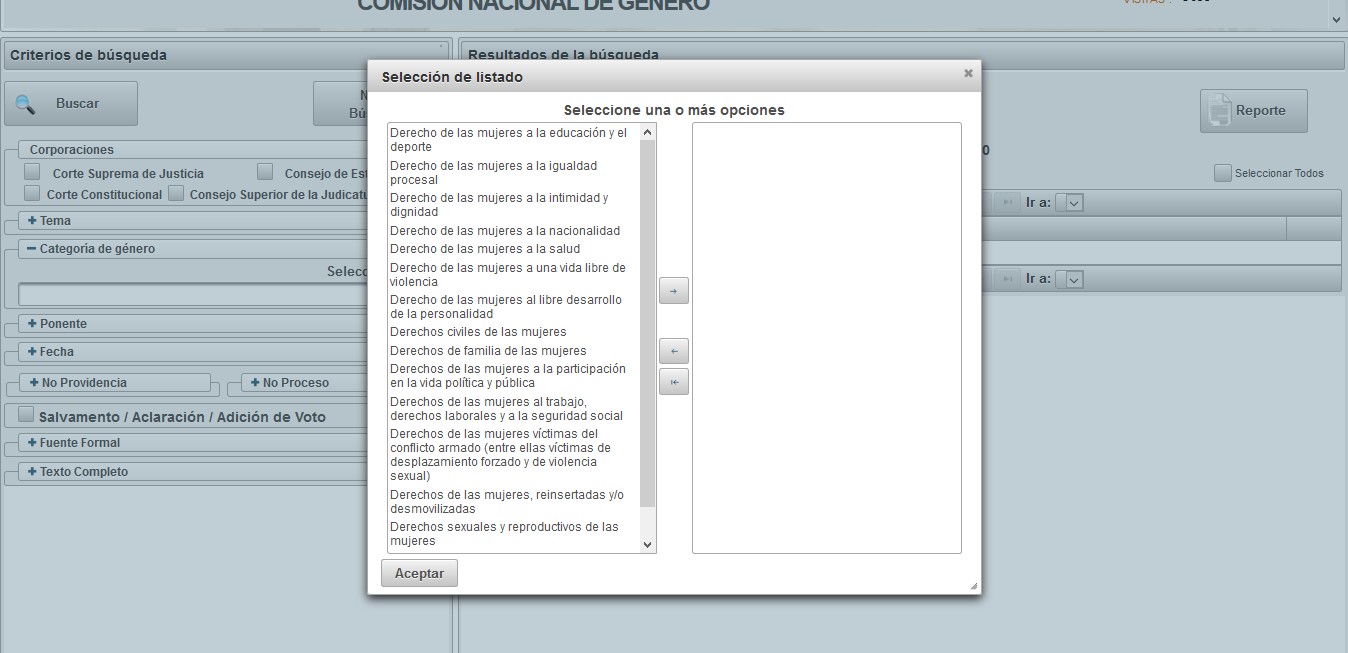Check the Corte Suprema de Justicia box
1348x653 pixels.
click(x=33, y=172)
